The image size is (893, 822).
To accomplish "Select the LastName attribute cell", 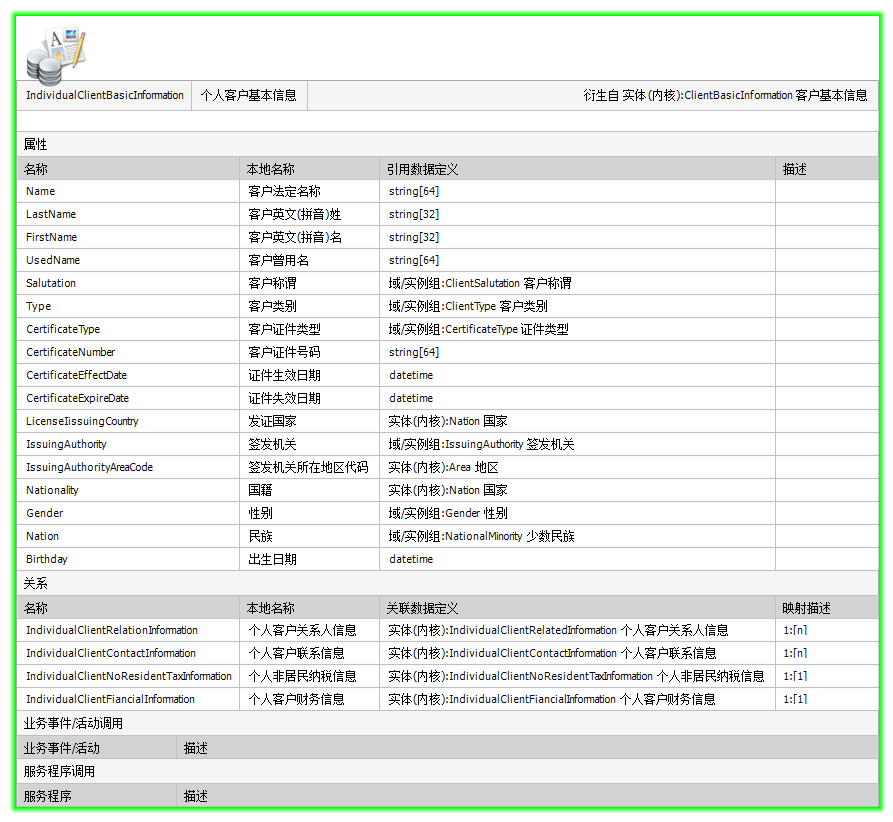I will 128,214.
